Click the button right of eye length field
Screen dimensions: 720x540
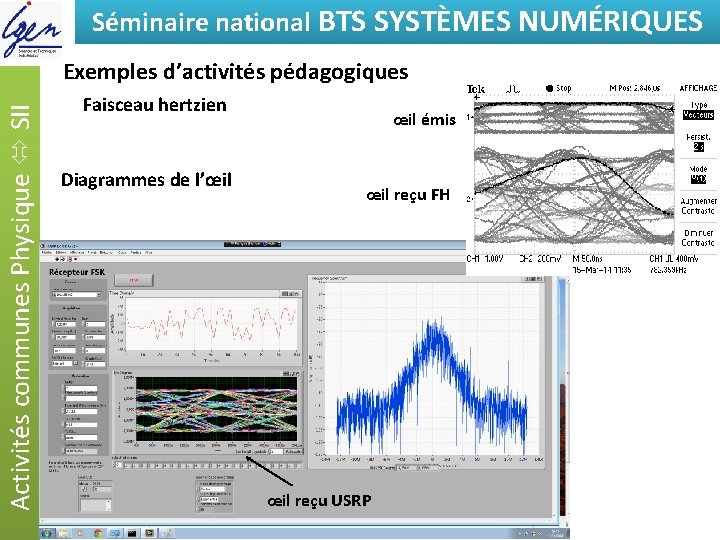click(x=292, y=451)
